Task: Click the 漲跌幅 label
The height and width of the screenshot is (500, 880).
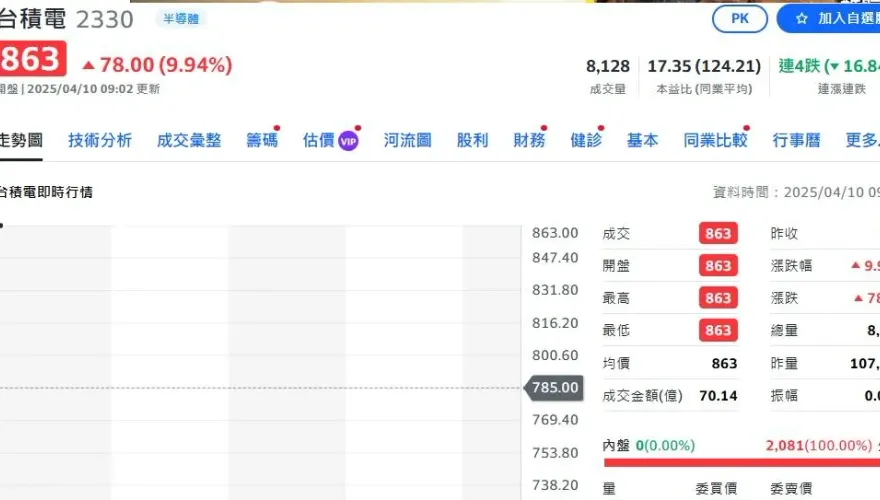Action: 791,265
